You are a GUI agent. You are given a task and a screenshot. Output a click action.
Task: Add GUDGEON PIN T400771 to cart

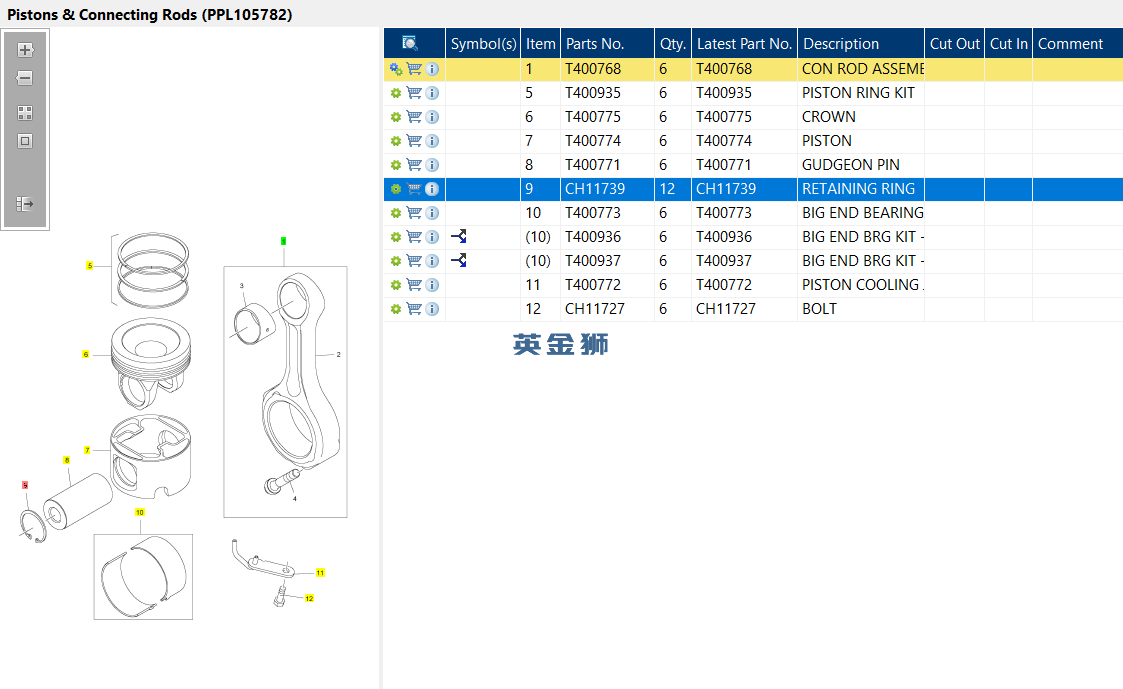coord(414,165)
